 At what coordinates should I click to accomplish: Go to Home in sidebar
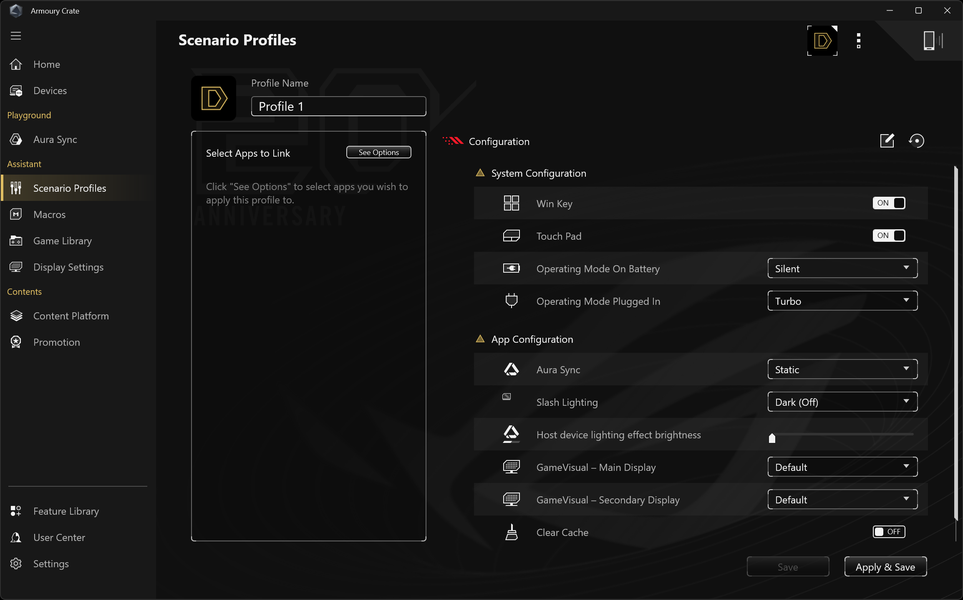[x=47, y=64]
